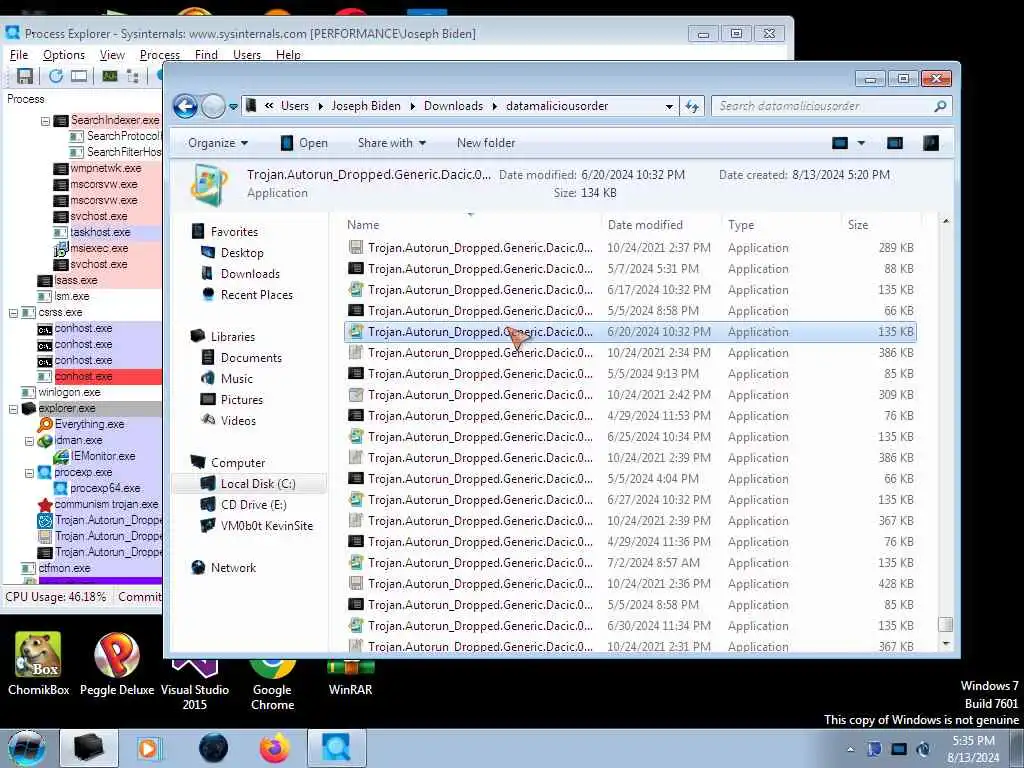Click Users in the breadcrumb path

click(x=295, y=106)
